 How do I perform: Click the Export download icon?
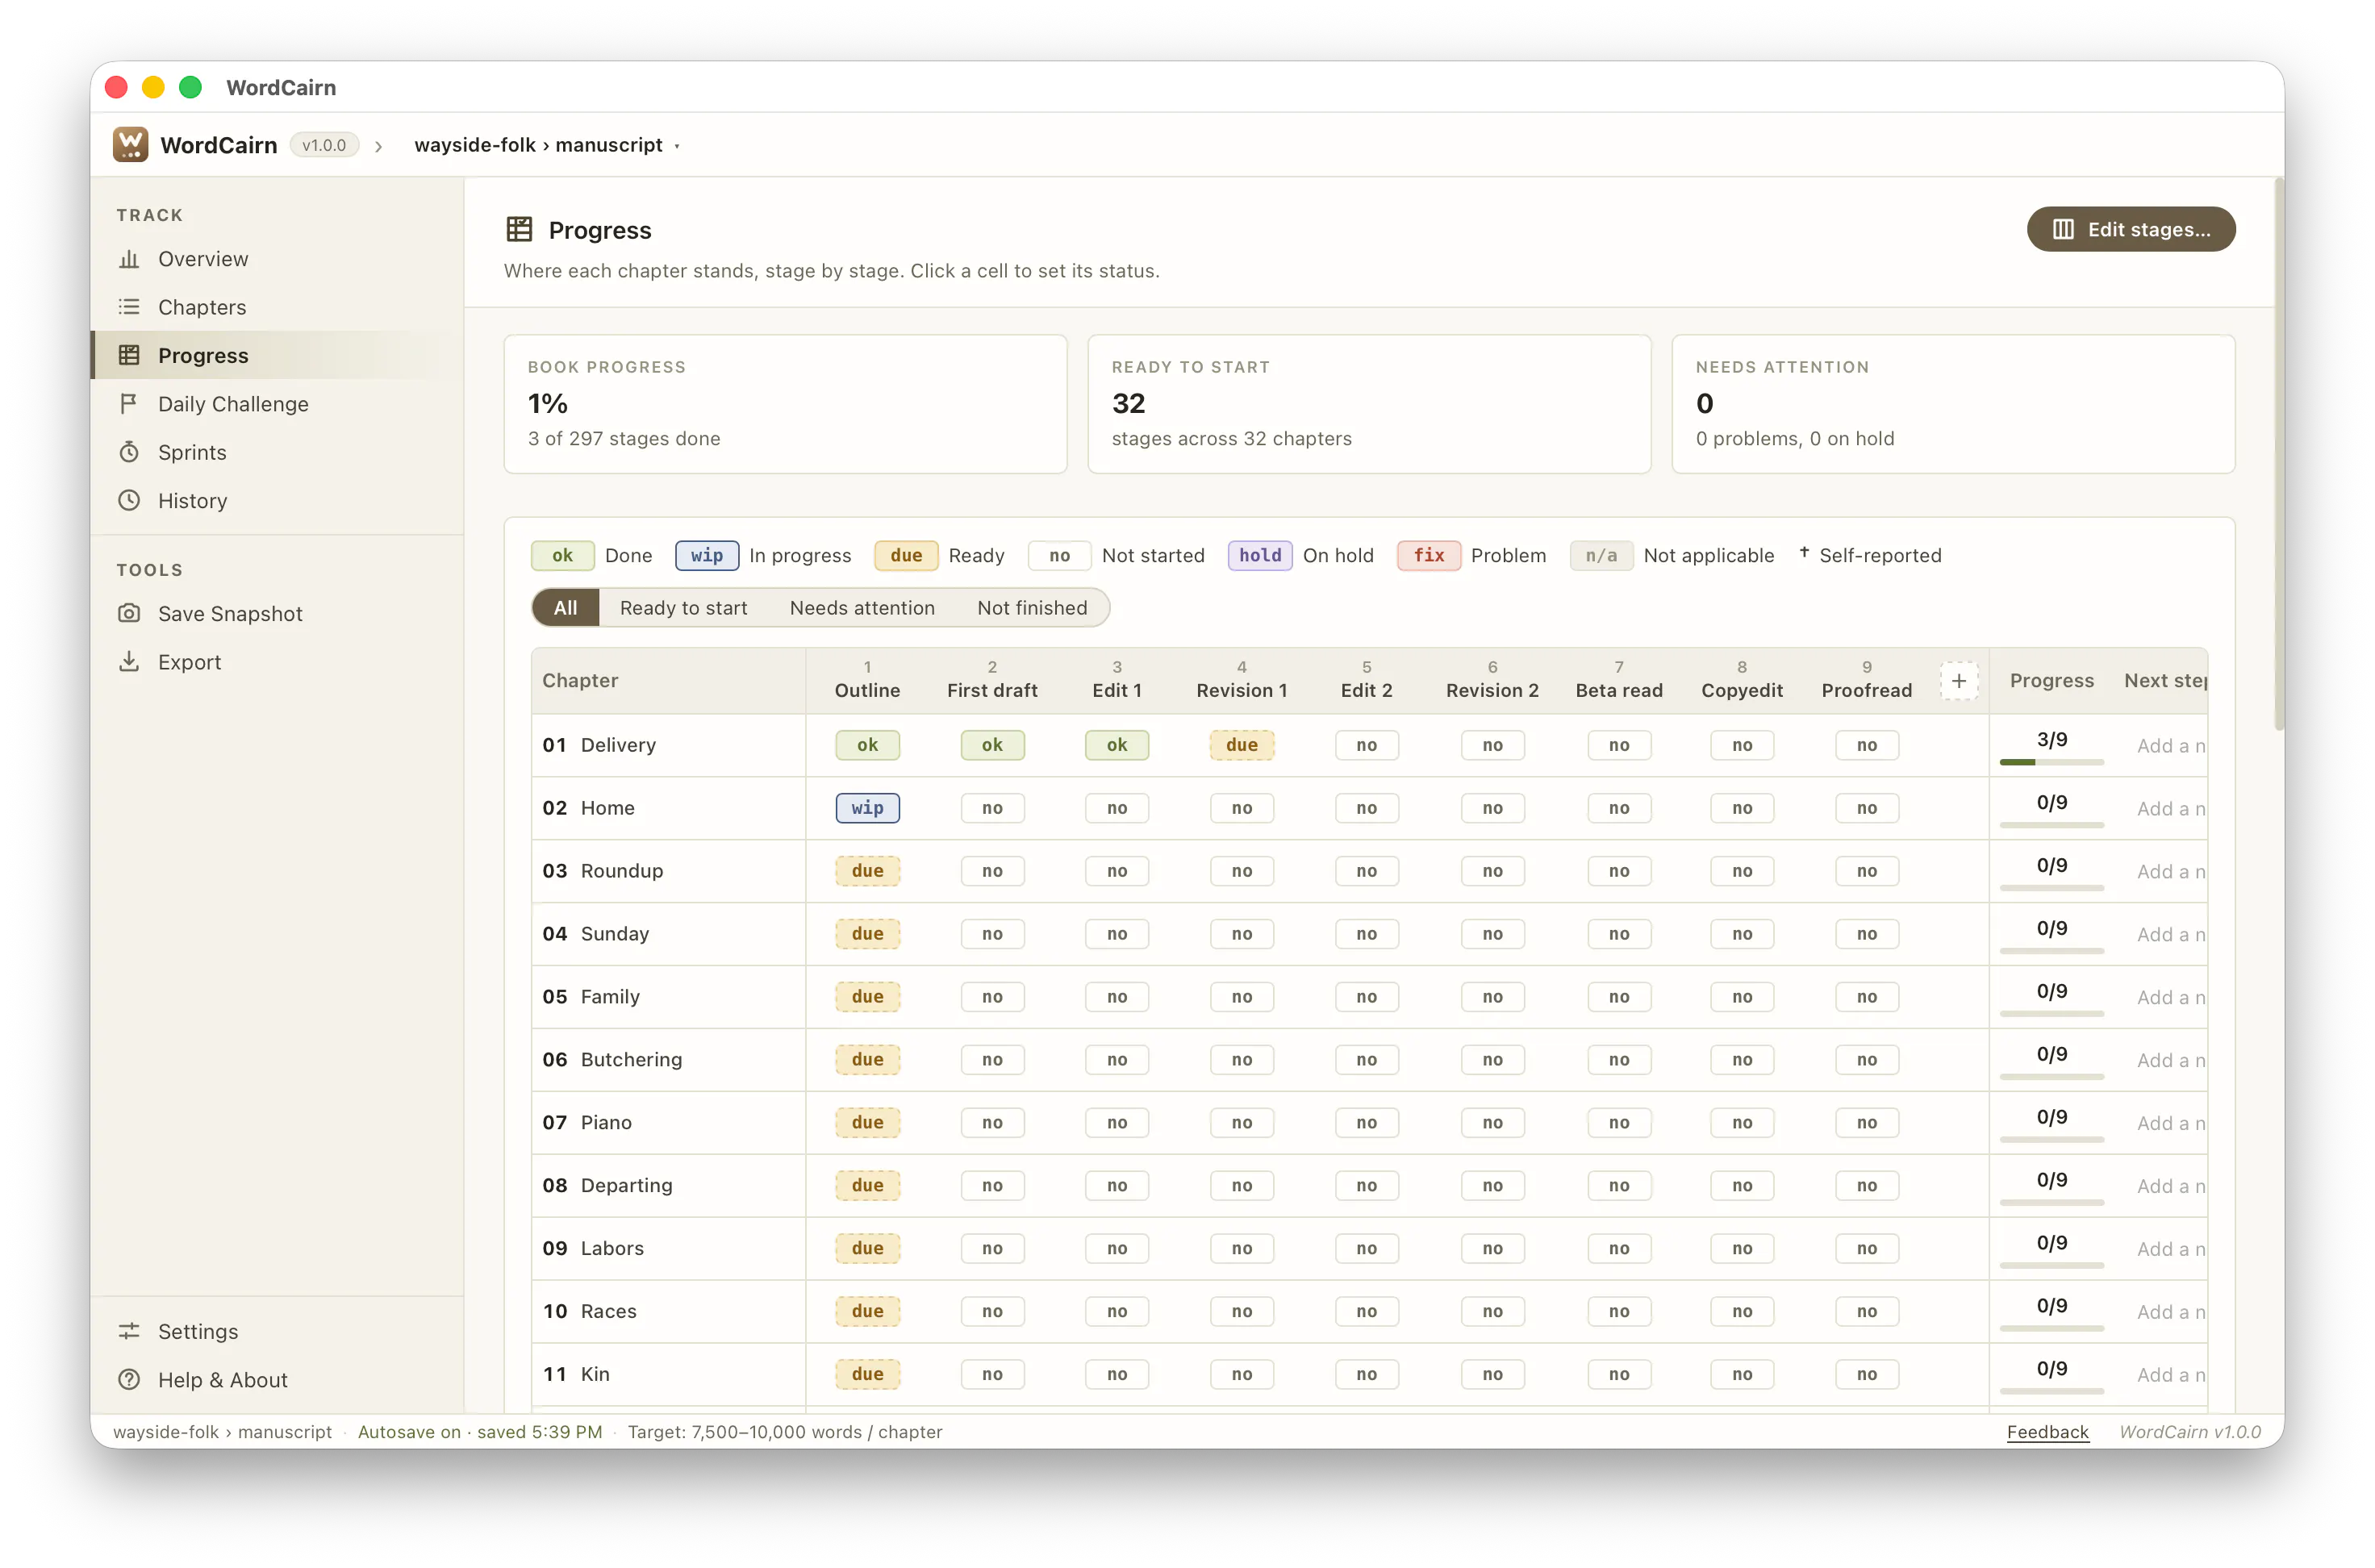click(129, 662)
